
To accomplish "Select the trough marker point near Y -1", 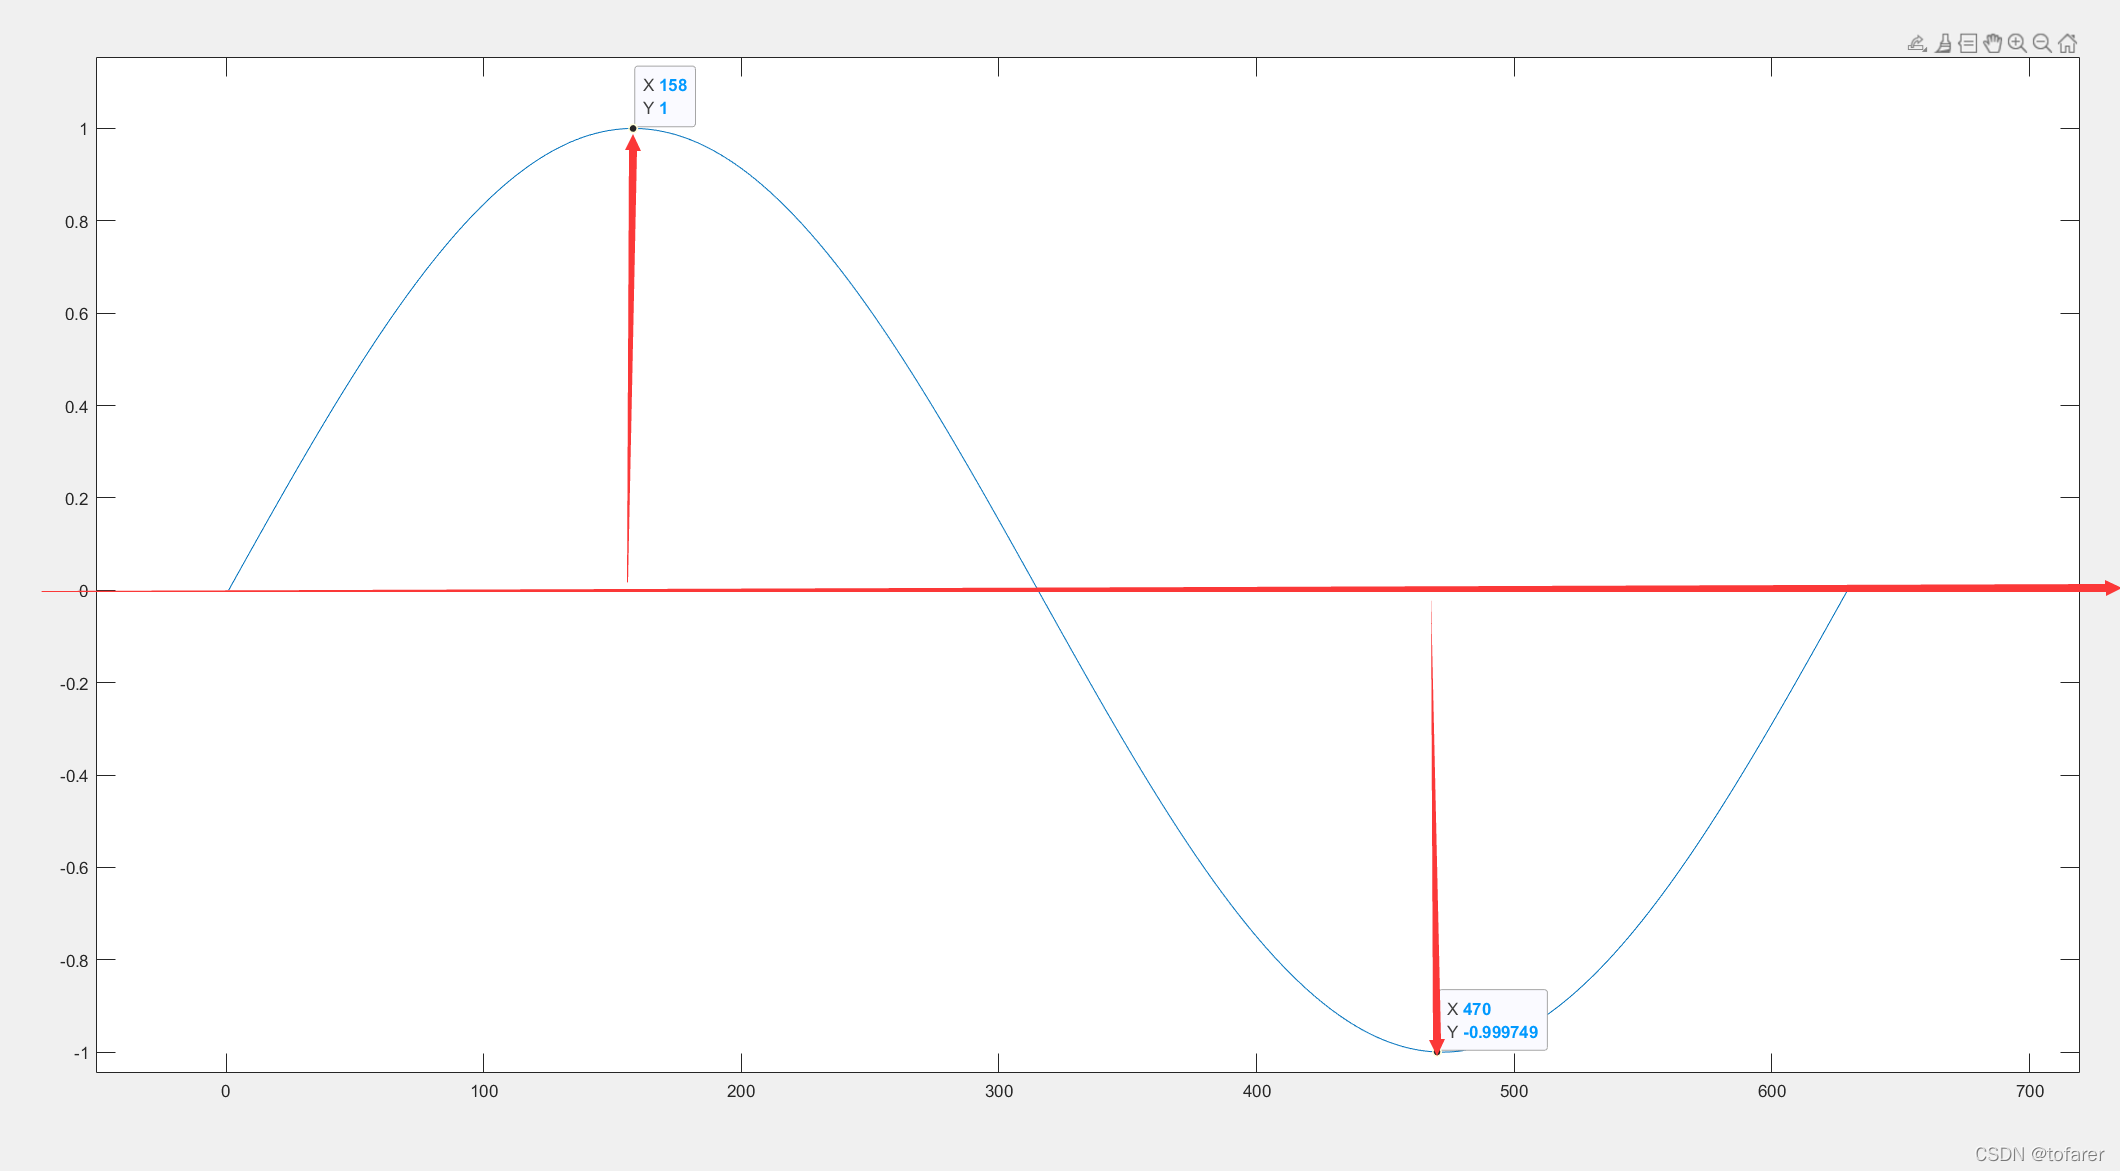I will 1437,1051.
